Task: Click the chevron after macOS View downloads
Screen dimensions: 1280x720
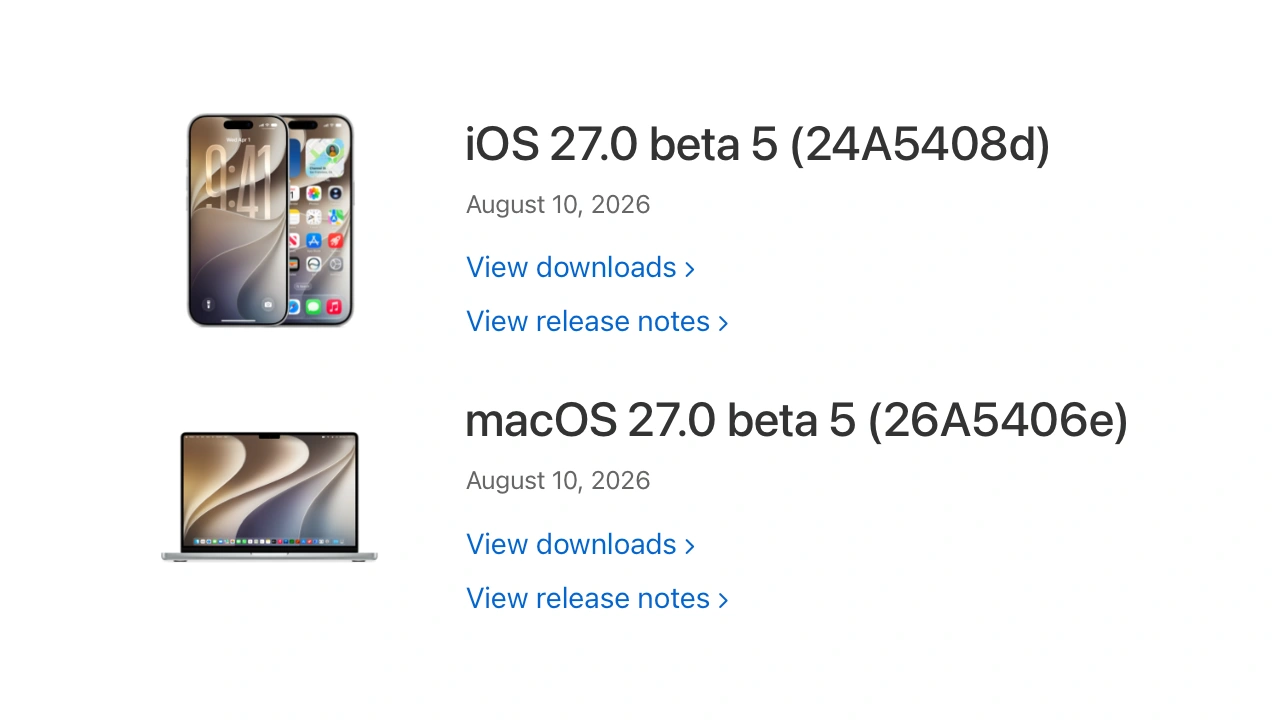Action: (x=689, y=546)
